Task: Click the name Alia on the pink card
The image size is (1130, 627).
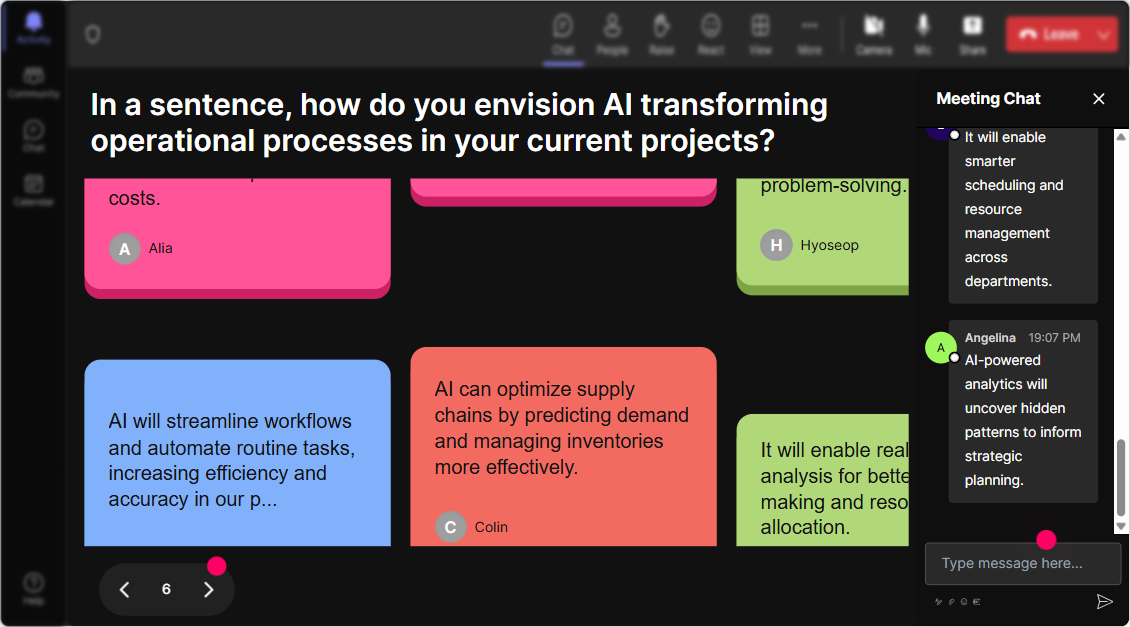Action: (x=161, y=249)
